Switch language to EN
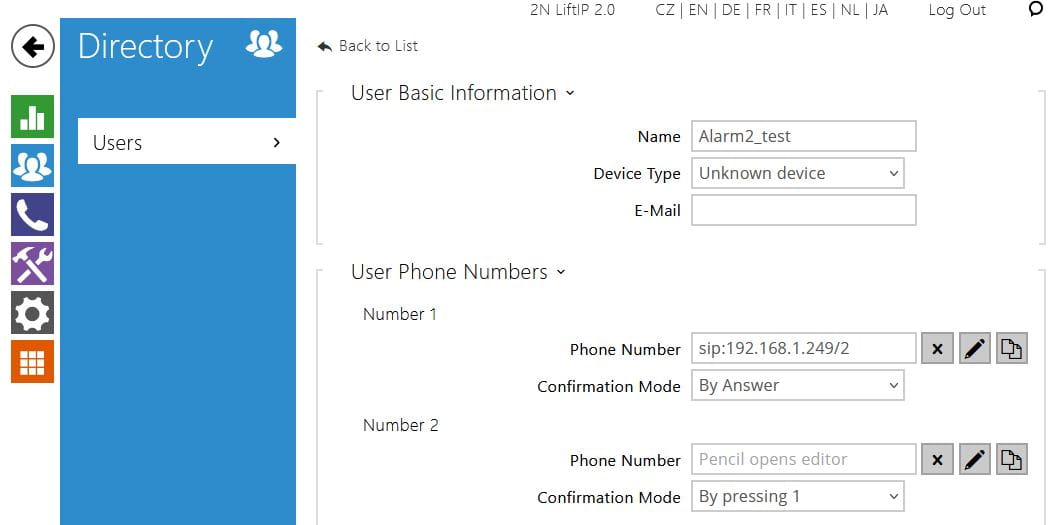This screenshot has width=1056, height=525. (x=698, y=10)
